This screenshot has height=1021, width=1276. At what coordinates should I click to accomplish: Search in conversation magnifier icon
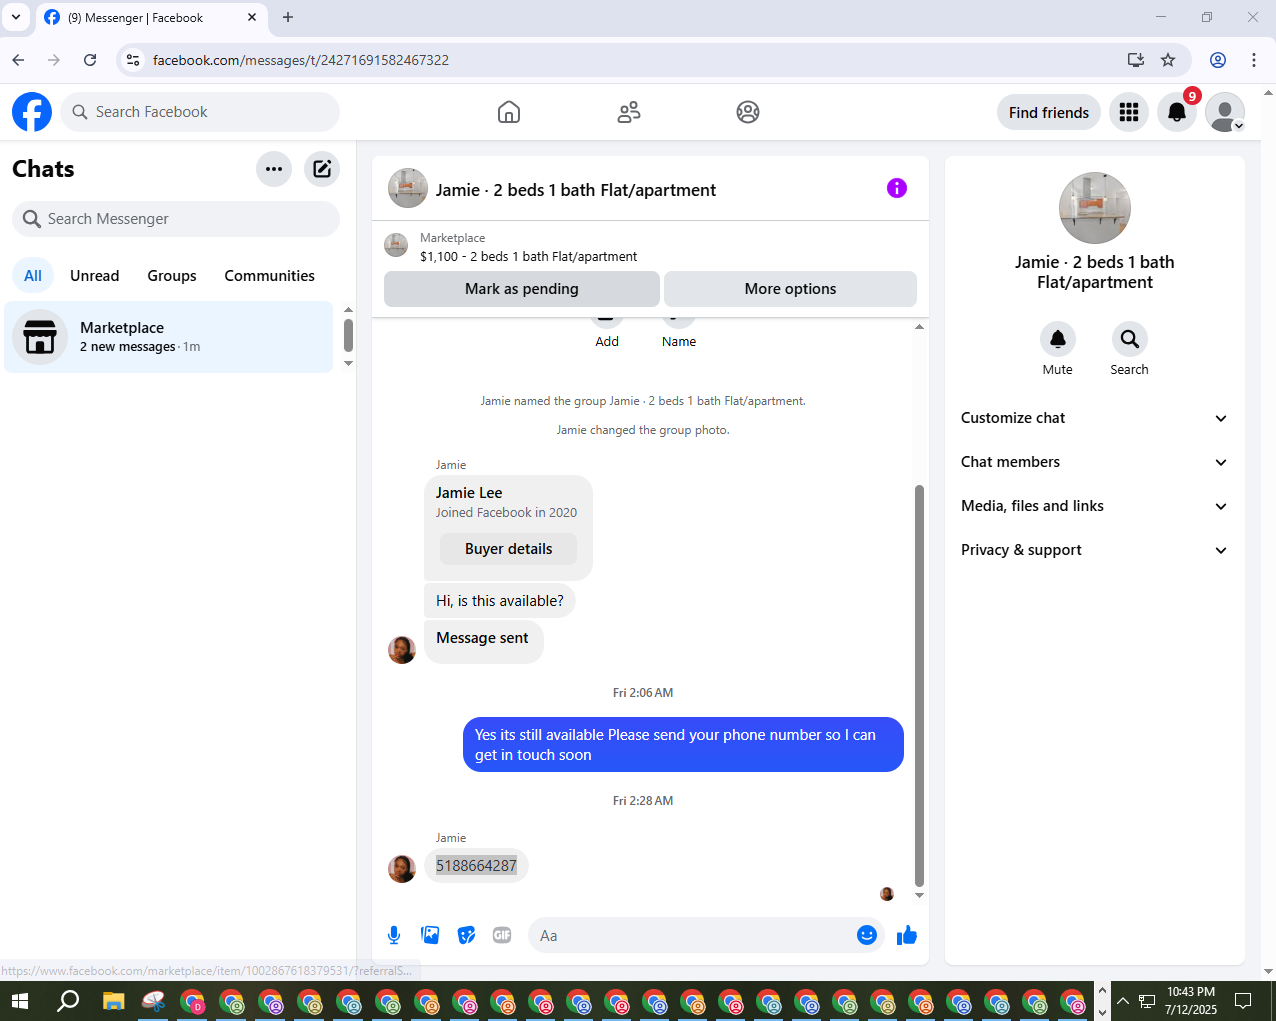pos(1129,339)
